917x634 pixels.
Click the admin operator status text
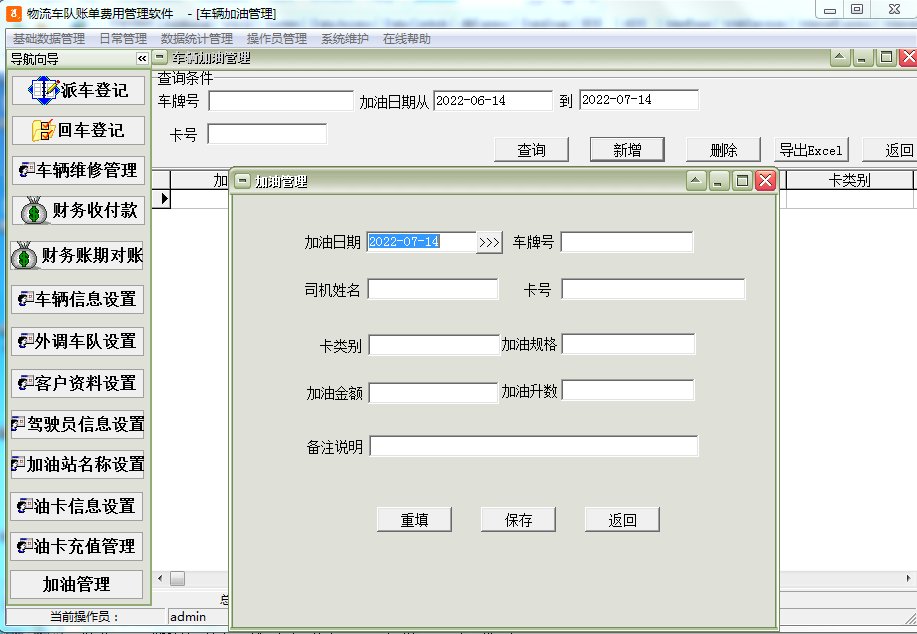click(188, 616)
